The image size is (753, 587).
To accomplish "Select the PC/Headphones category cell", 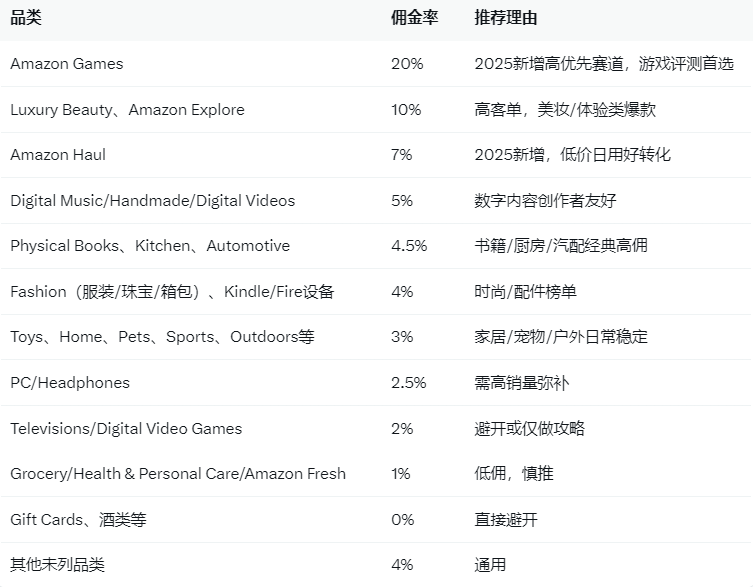I will pos(70,383).
